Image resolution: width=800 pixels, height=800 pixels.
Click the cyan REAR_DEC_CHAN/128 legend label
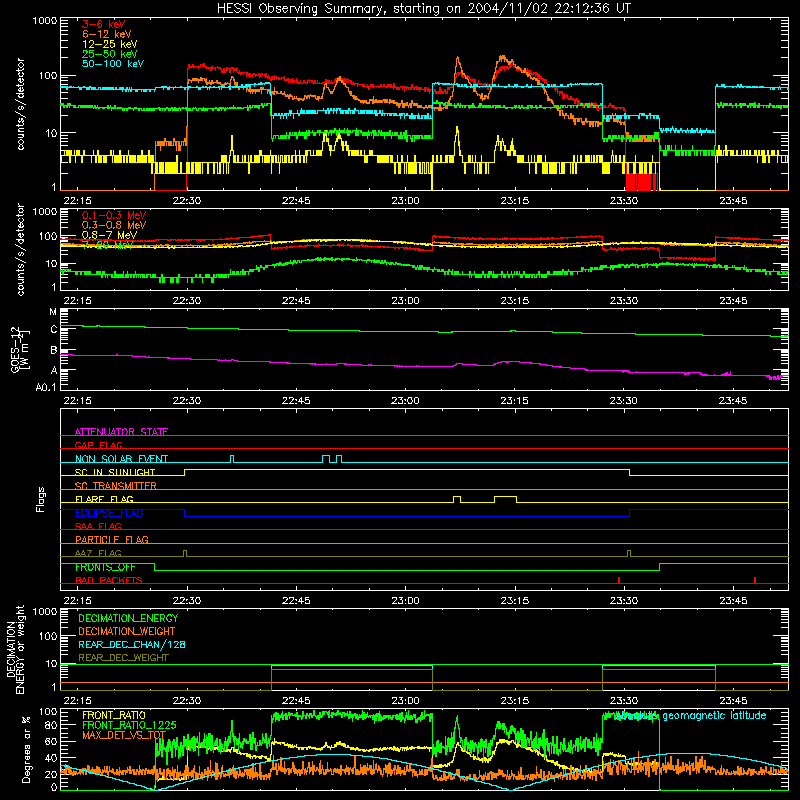tap(132, 644)
